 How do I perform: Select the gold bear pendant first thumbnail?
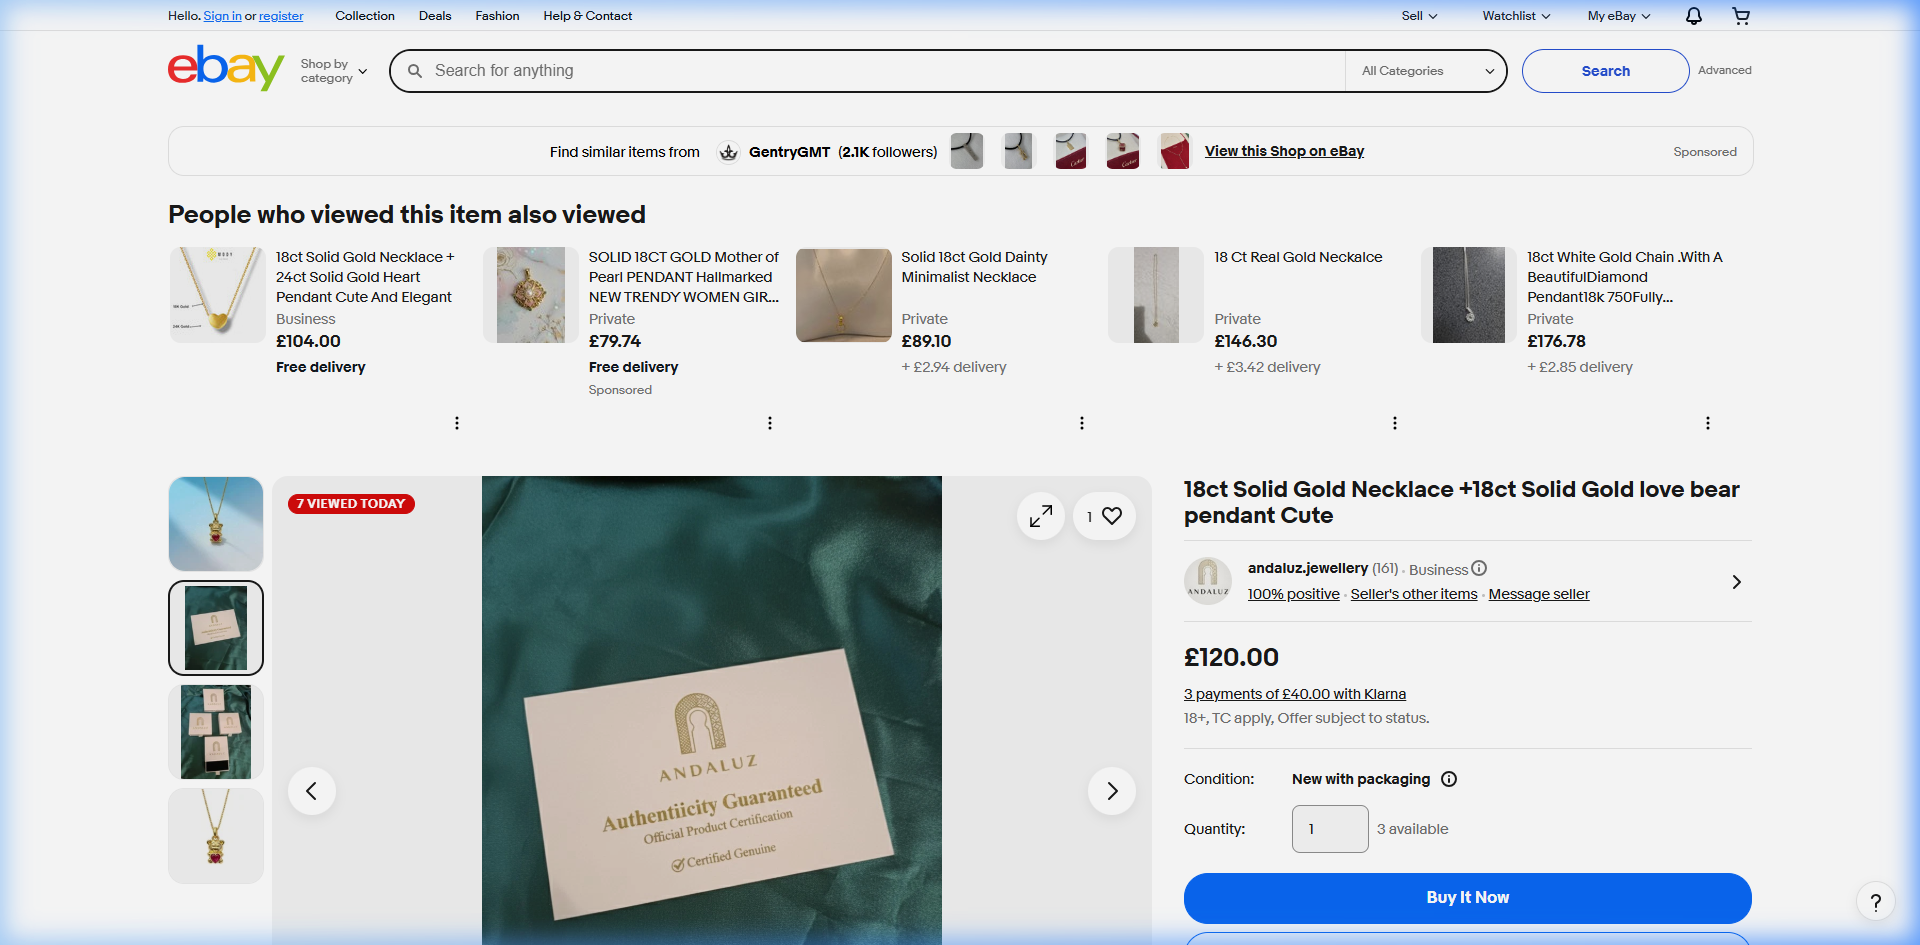[216, 524]
